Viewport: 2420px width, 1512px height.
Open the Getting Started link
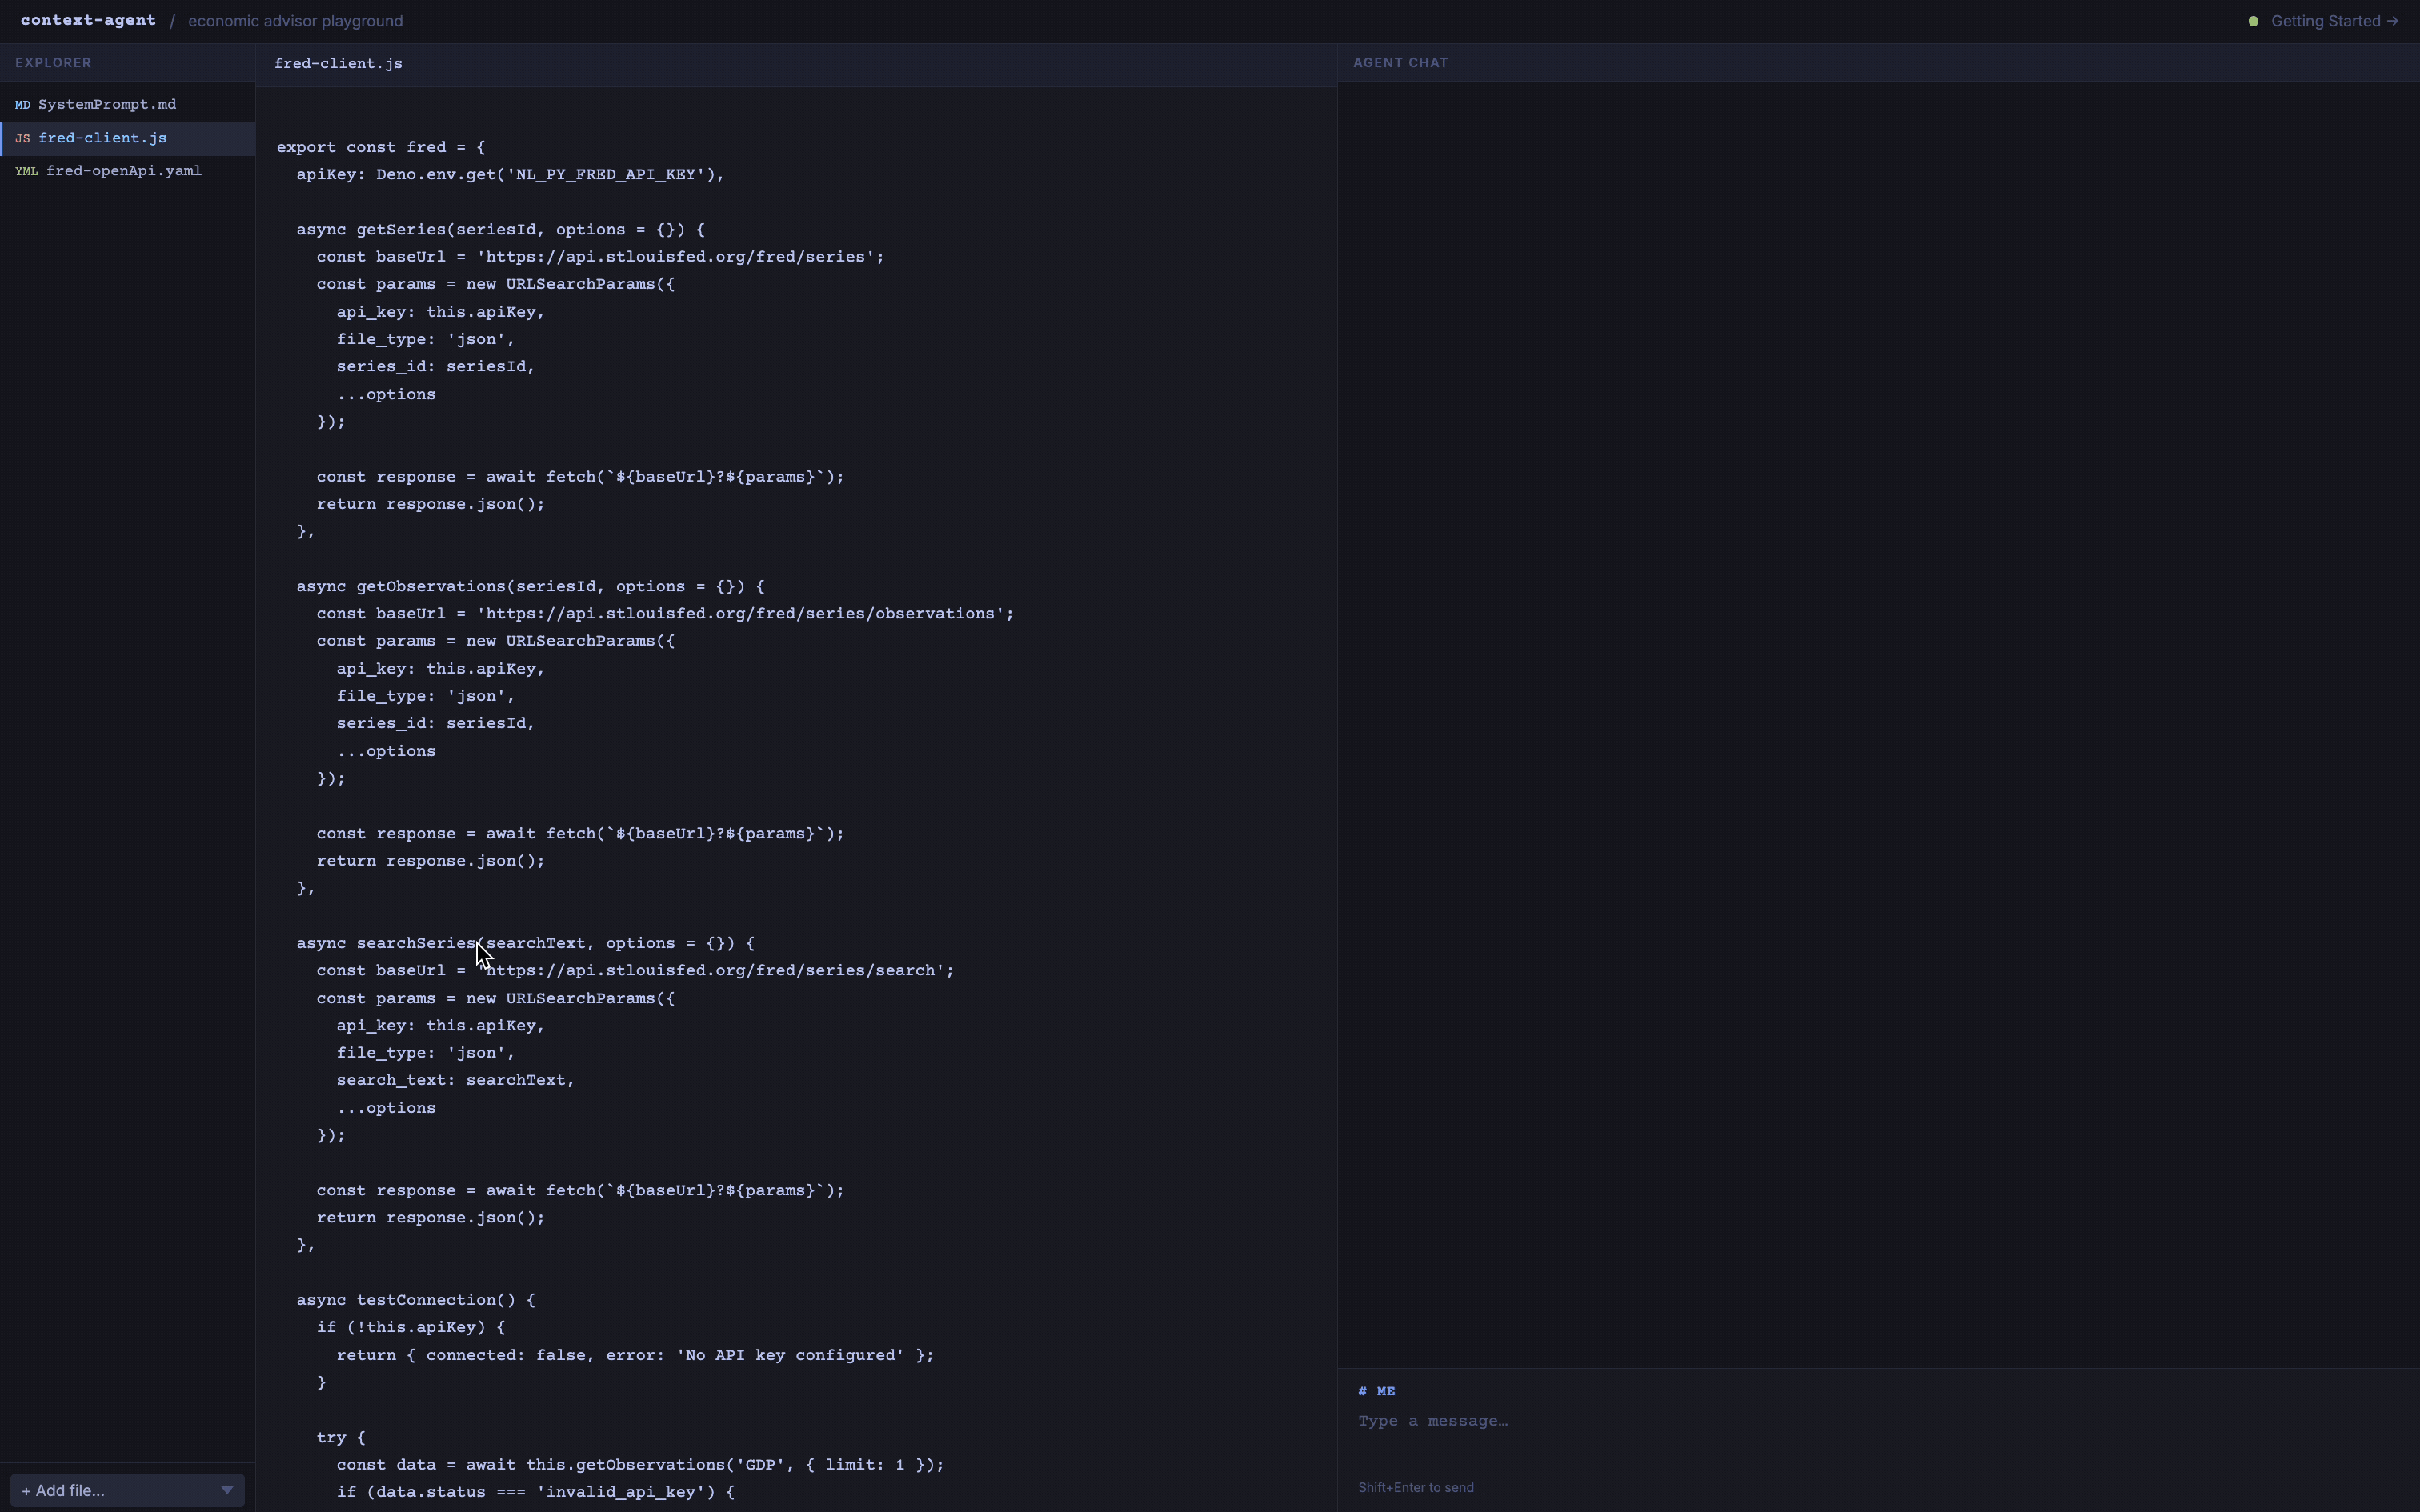(x=2334, y=21)
